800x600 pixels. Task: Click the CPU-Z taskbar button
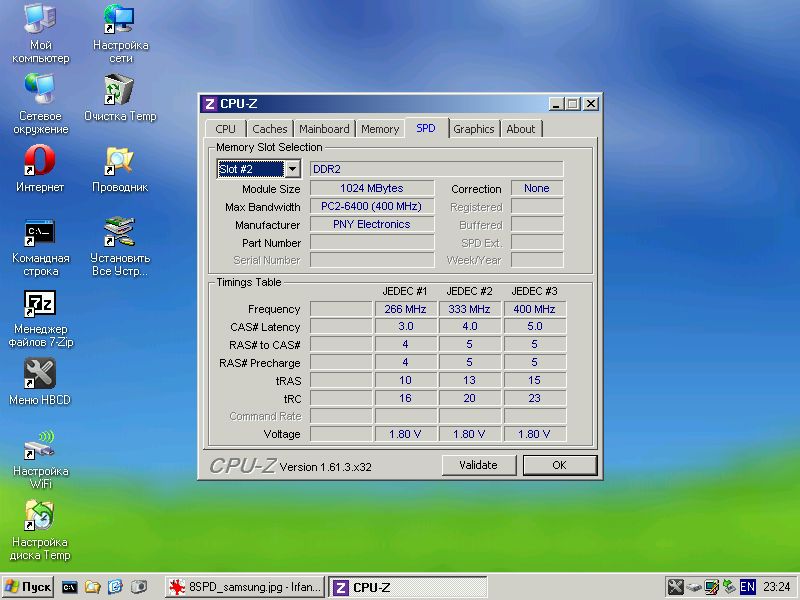tap(408, 587)
